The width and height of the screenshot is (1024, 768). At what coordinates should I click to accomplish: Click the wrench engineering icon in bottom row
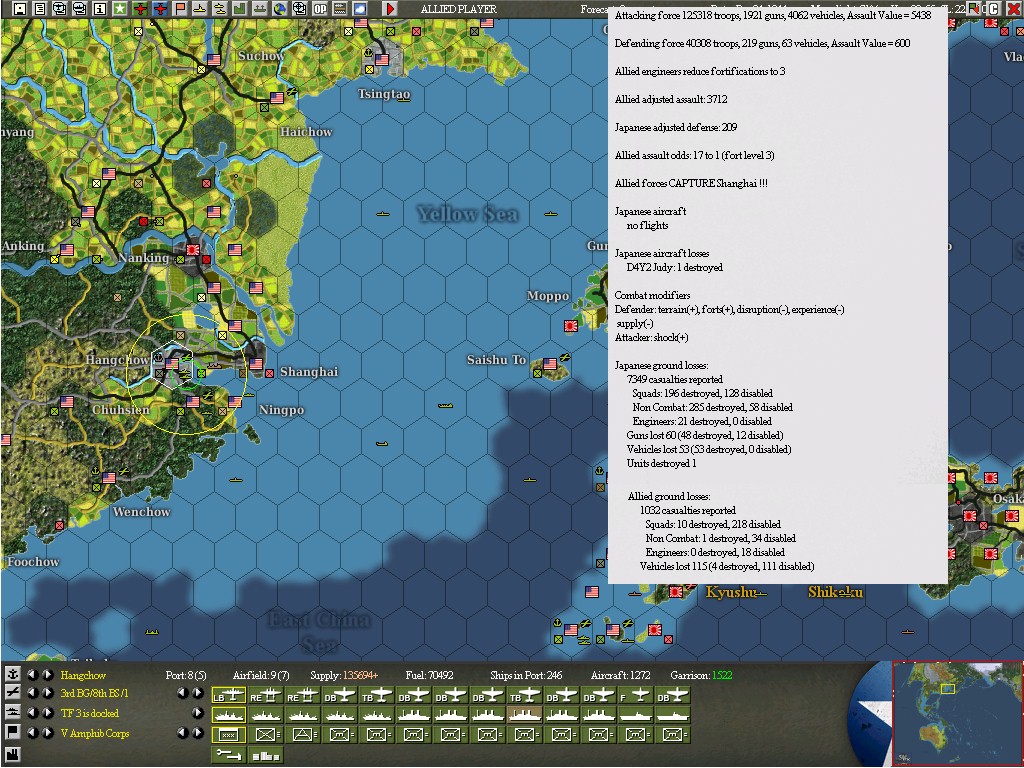point(229,755)
